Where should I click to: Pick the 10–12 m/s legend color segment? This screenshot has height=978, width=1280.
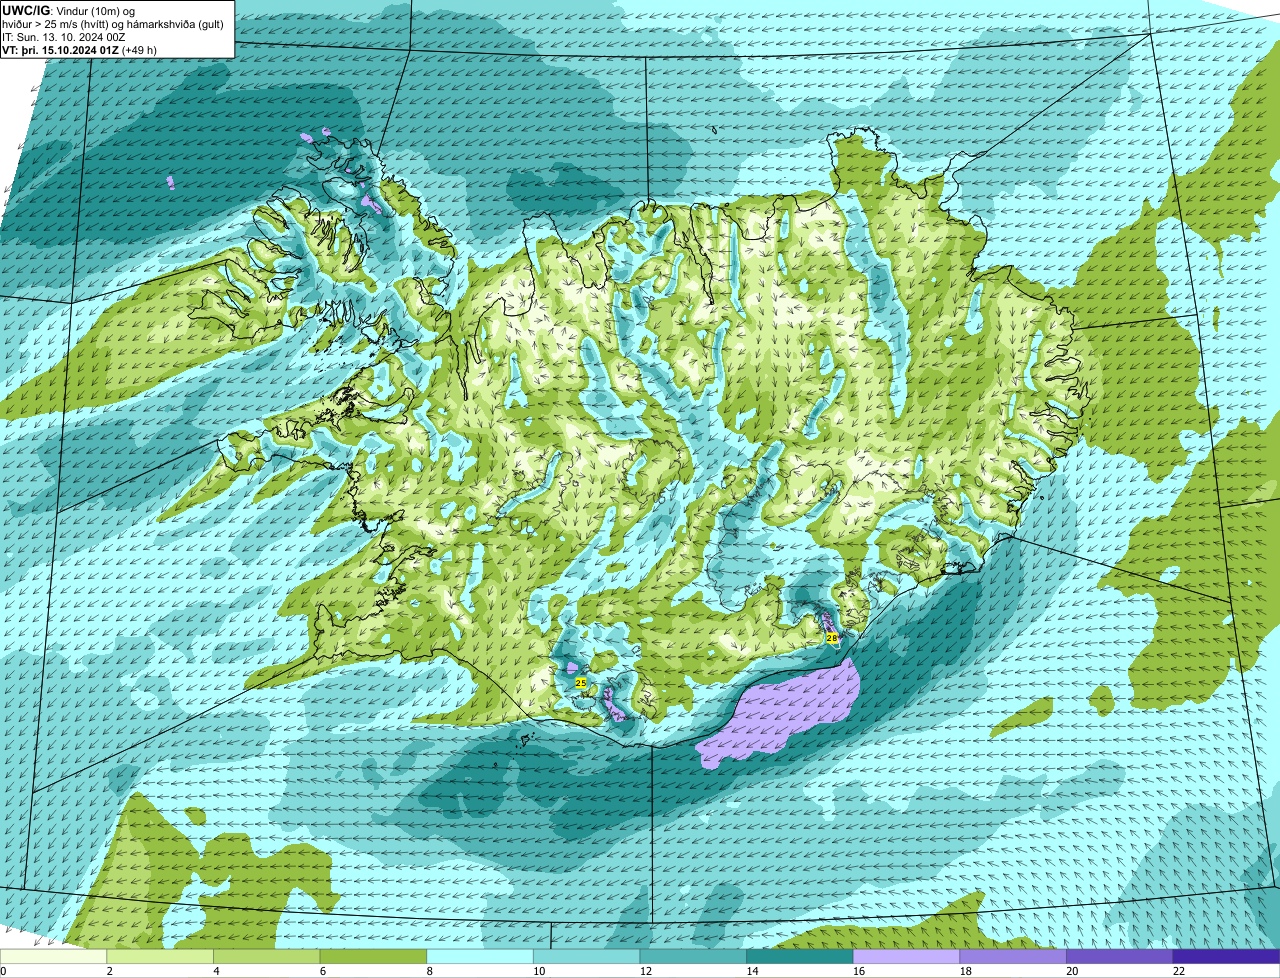point(587,956)
